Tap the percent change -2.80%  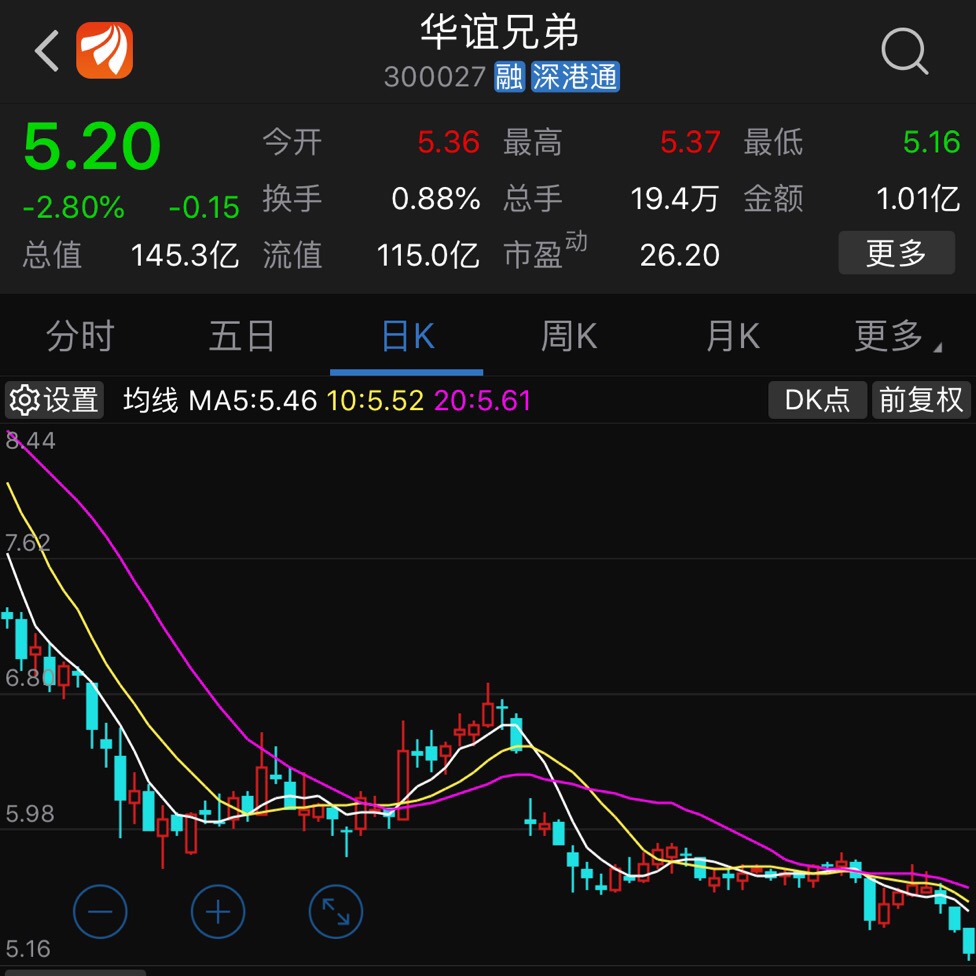click(73, 207)
